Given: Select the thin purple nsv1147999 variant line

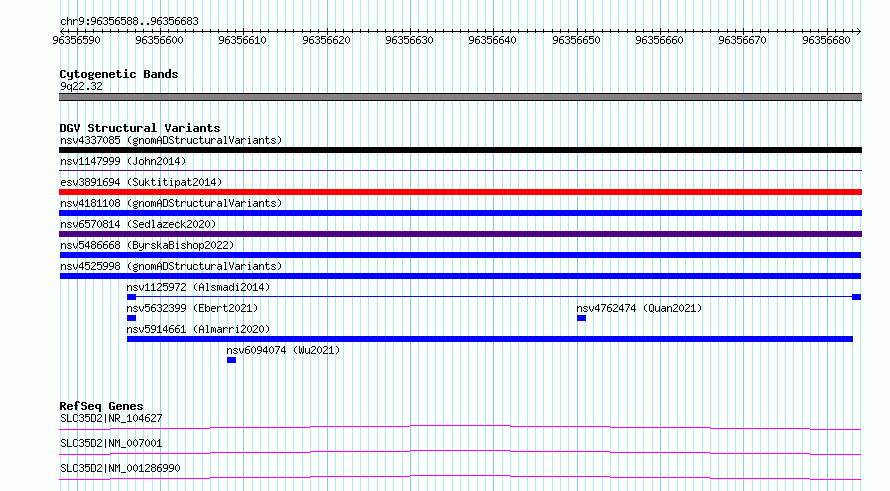Looking at the screenshot, I should coord(460,170).
